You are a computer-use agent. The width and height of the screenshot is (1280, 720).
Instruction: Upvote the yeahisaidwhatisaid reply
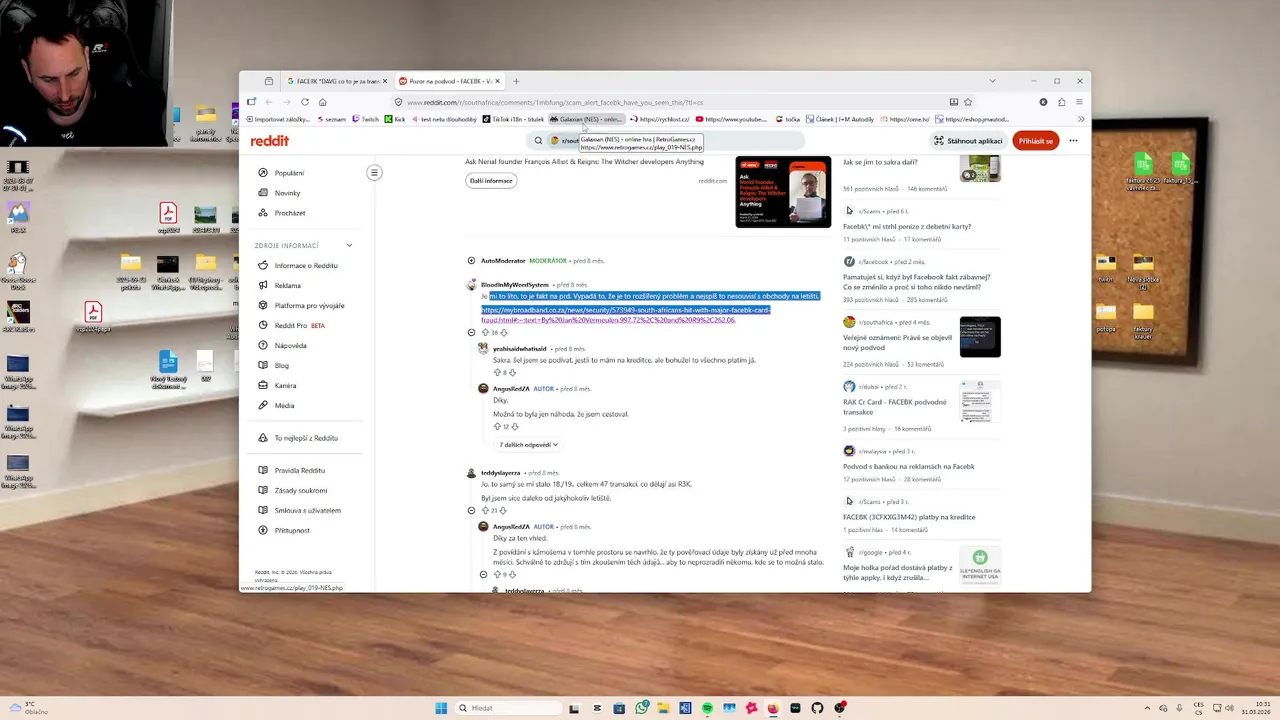click(x=497, y=373)
